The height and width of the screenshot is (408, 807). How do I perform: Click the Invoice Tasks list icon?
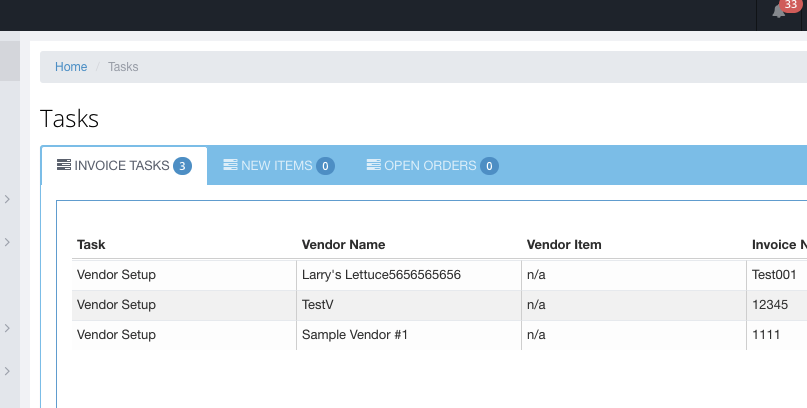[x=64, y=165]
